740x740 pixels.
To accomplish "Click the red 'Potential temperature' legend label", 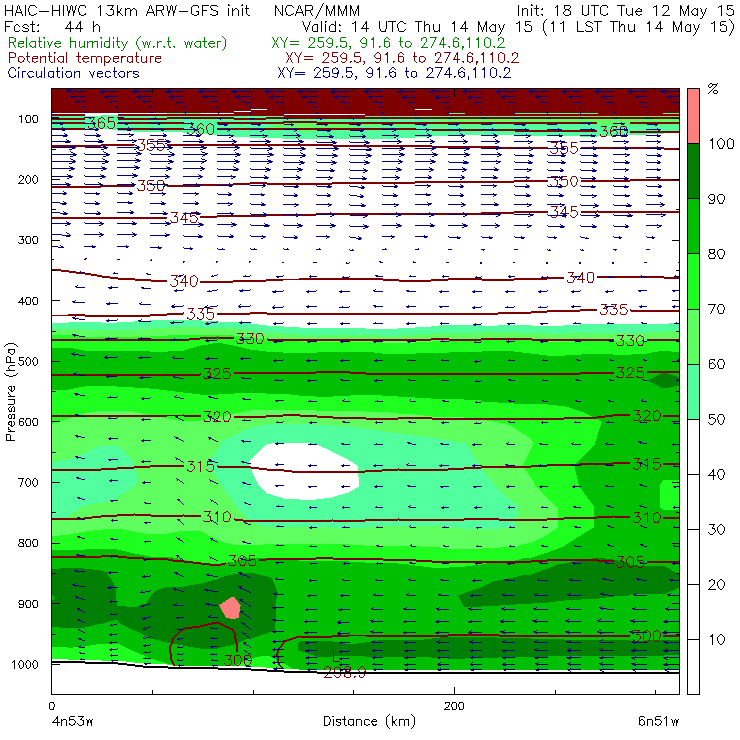I will pos(84,58).
